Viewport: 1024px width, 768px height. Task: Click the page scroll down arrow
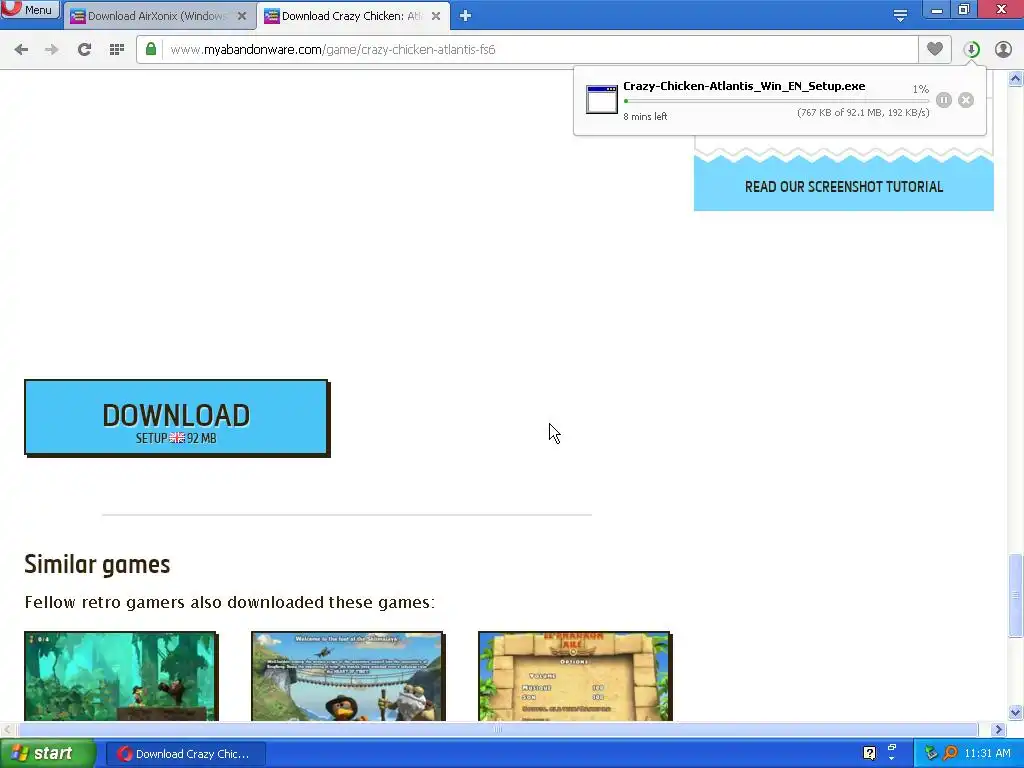(1016, 712)
